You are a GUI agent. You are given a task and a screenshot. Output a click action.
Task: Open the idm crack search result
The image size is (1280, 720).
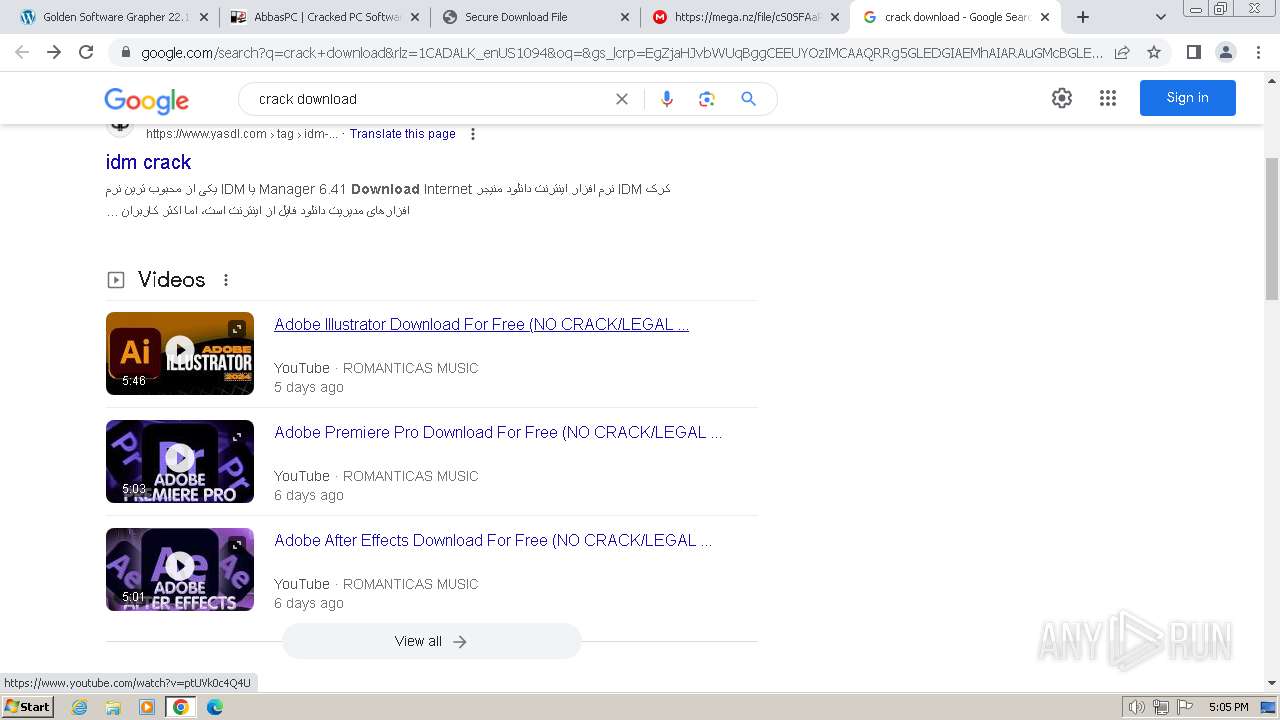click(148, 162)
